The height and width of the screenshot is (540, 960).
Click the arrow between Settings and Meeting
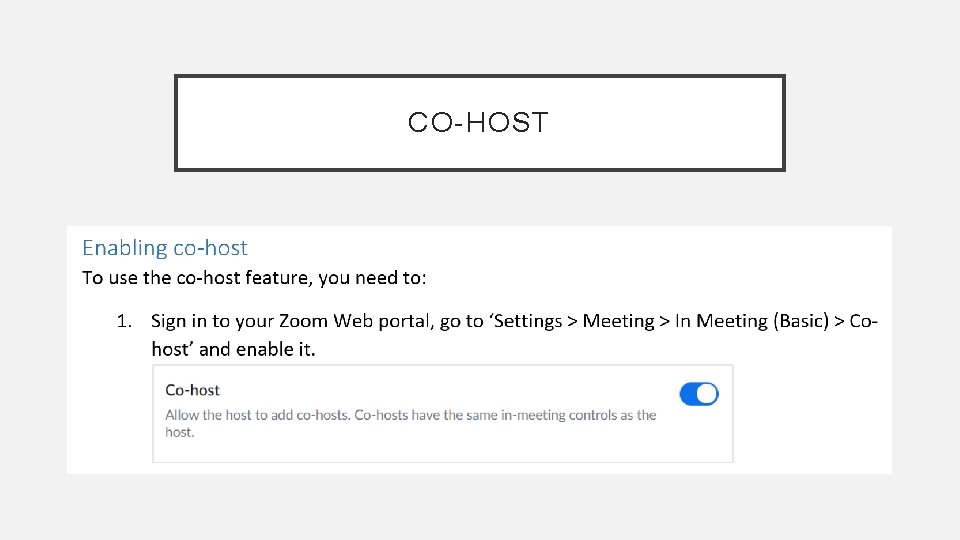click(x=572, y=321)
